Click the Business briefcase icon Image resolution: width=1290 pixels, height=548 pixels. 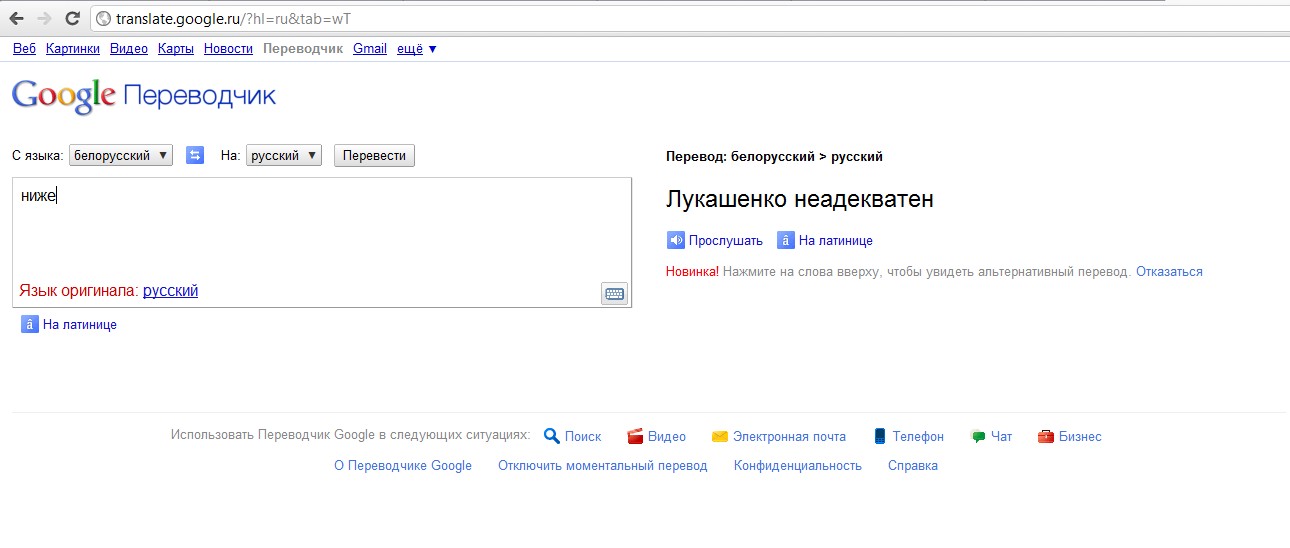coord(1045,436)
